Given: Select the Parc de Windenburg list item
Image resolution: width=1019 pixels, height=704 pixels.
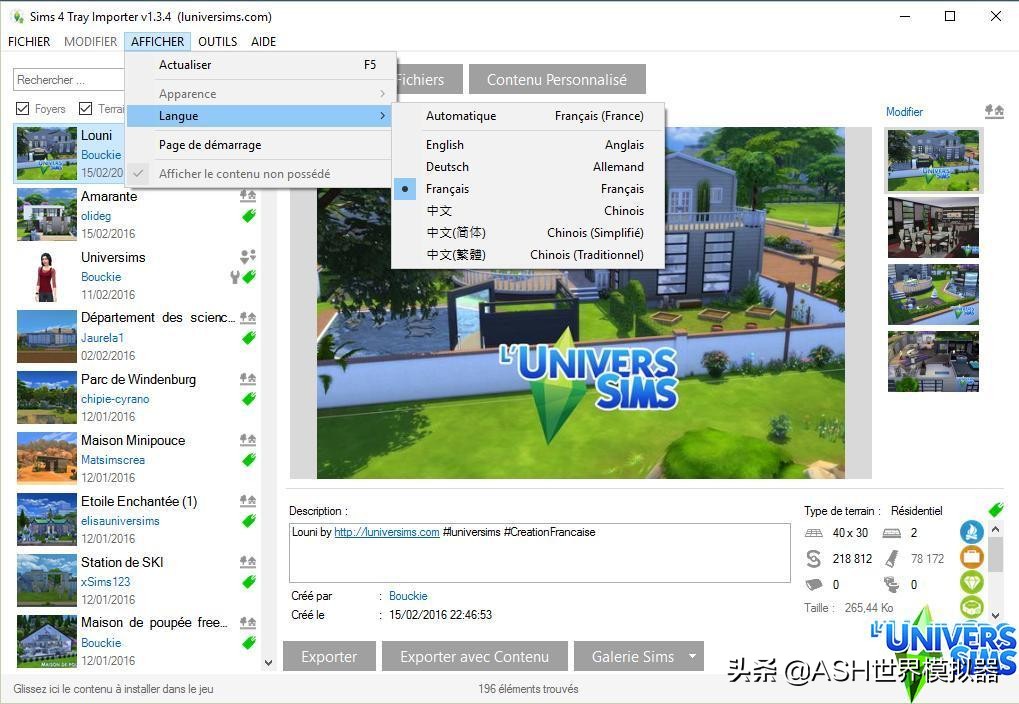Looking at the screenshot, I should pyautogui.click(x=136, y=397).
